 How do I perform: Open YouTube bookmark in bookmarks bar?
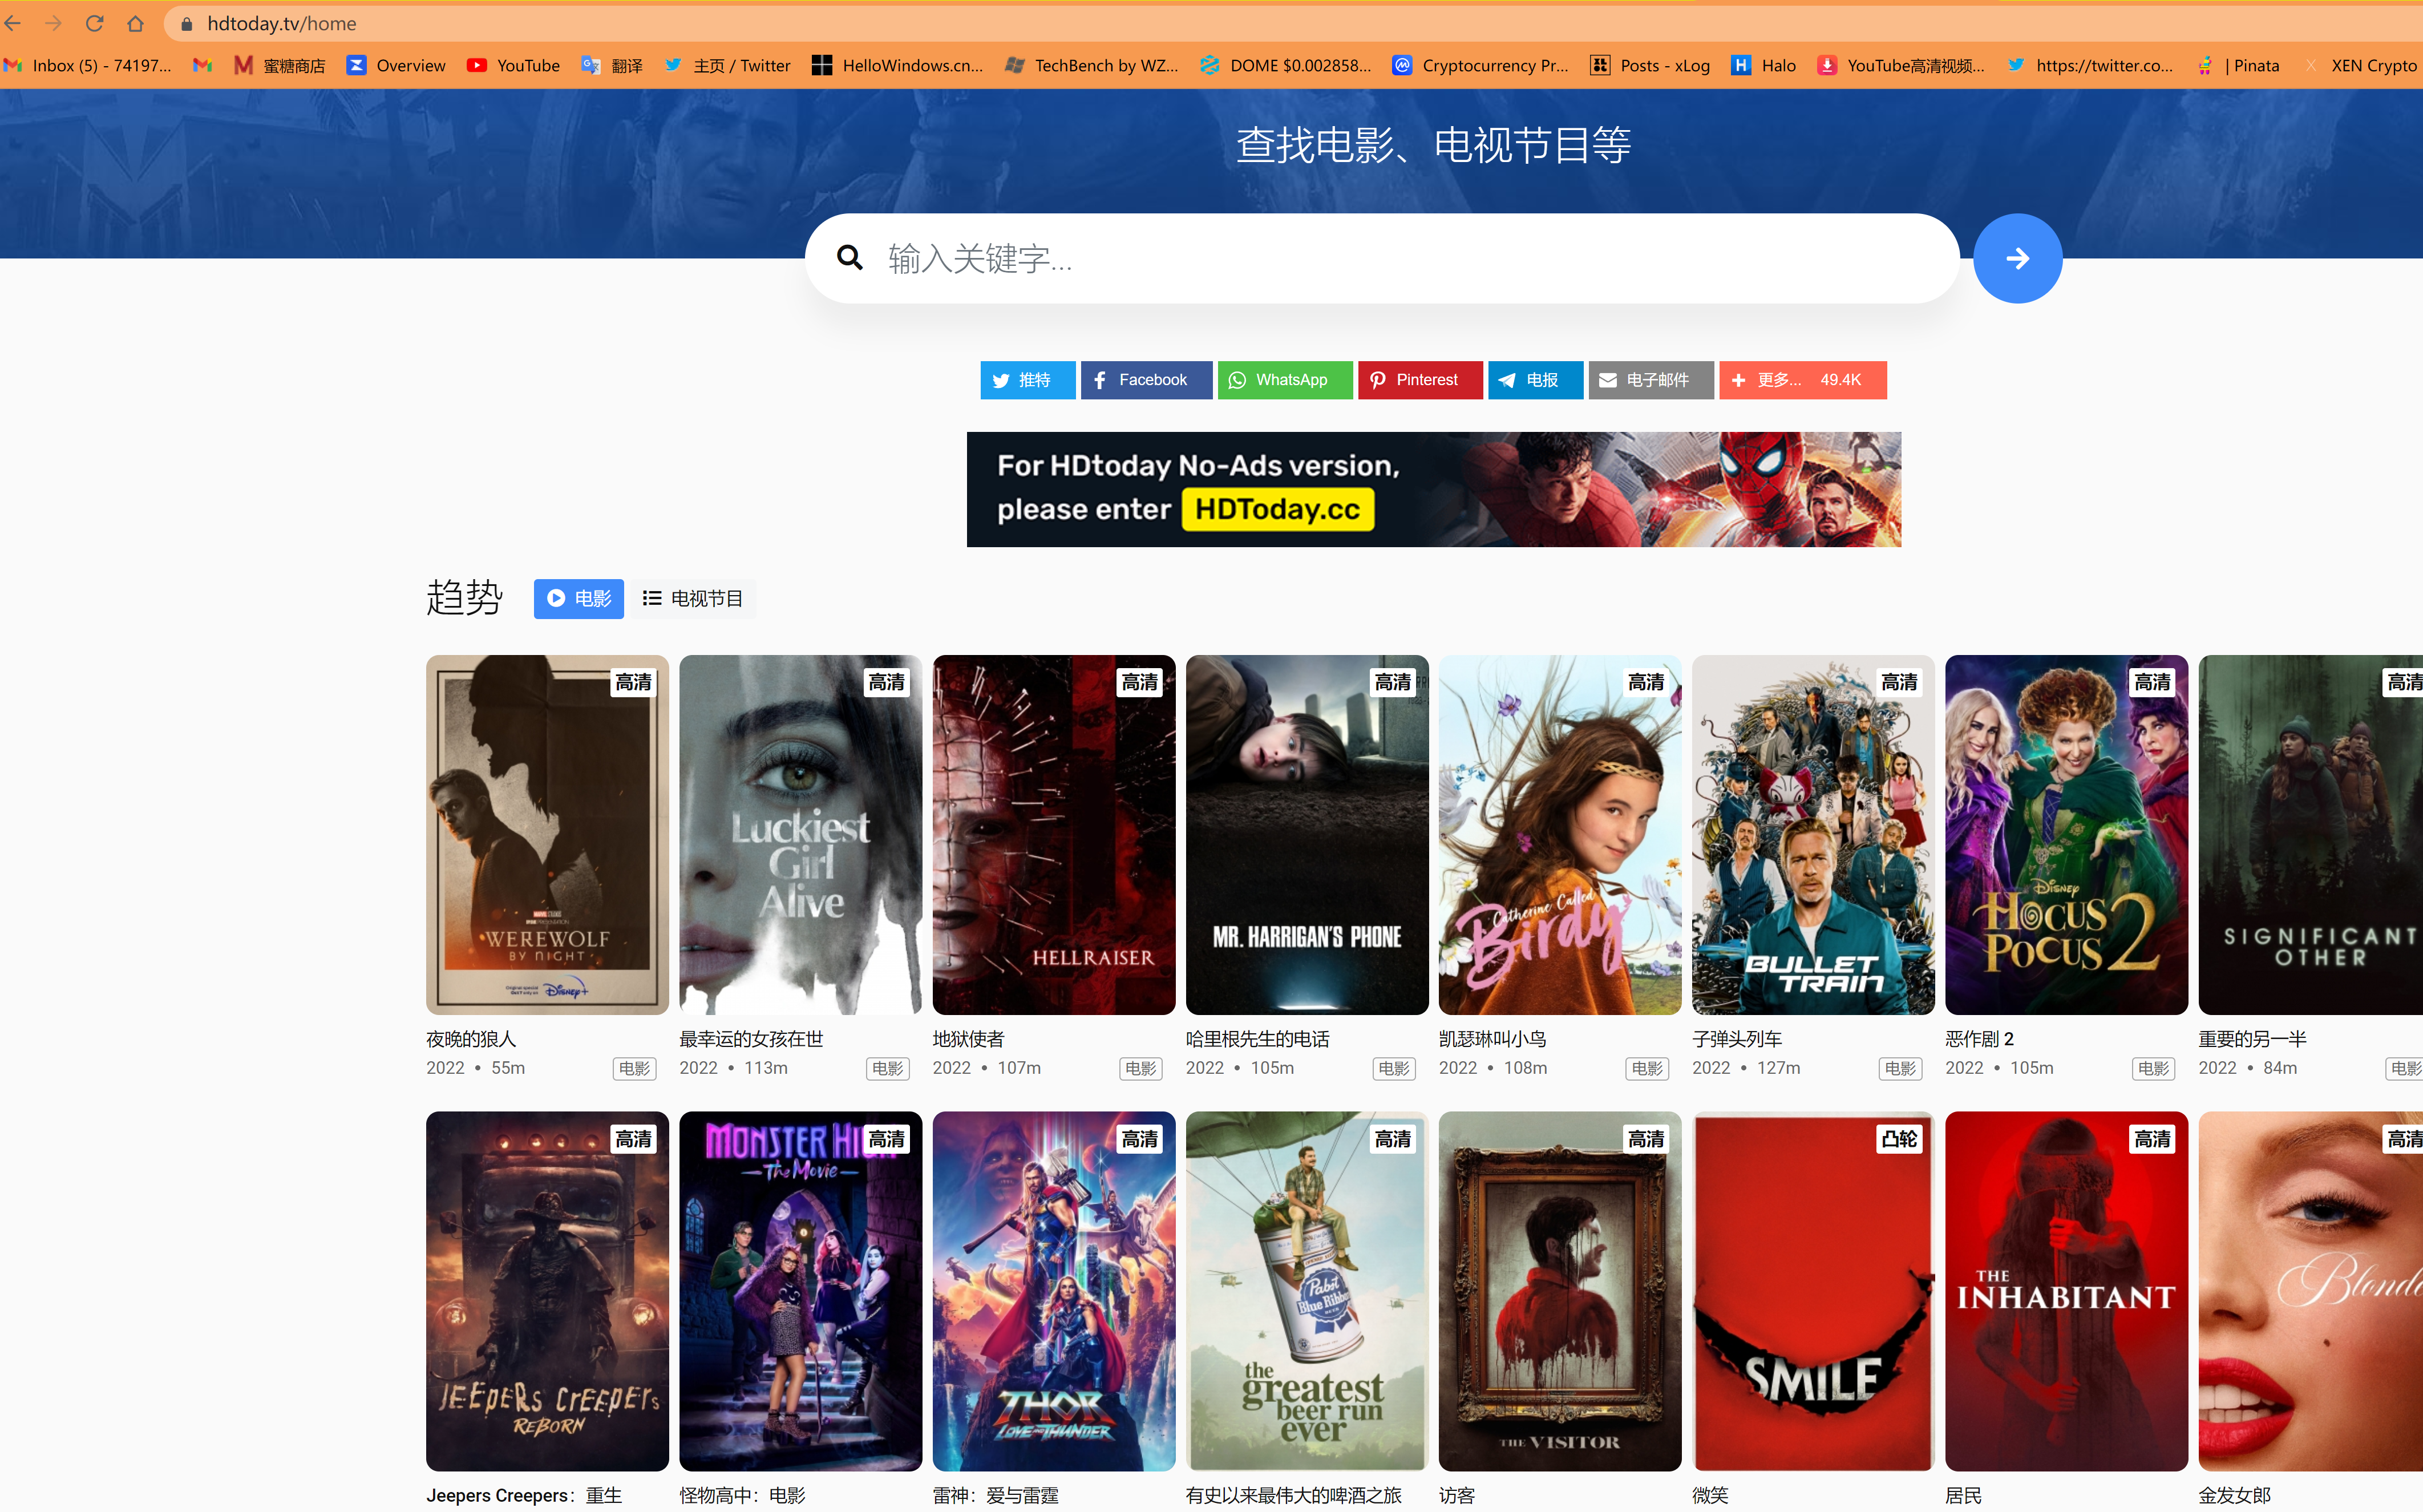pyautogui.click(x=514, y=65)
